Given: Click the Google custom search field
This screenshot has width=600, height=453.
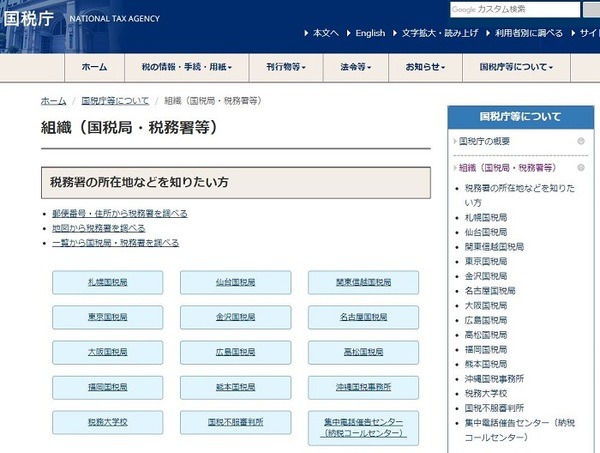Looking at the screenshot, I should (515, 10).
